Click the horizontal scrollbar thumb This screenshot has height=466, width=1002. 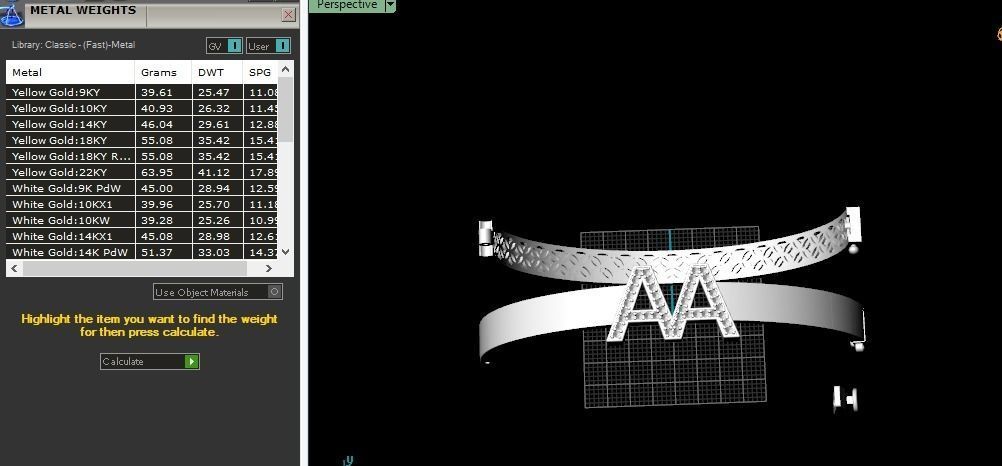tap(135, 268)
